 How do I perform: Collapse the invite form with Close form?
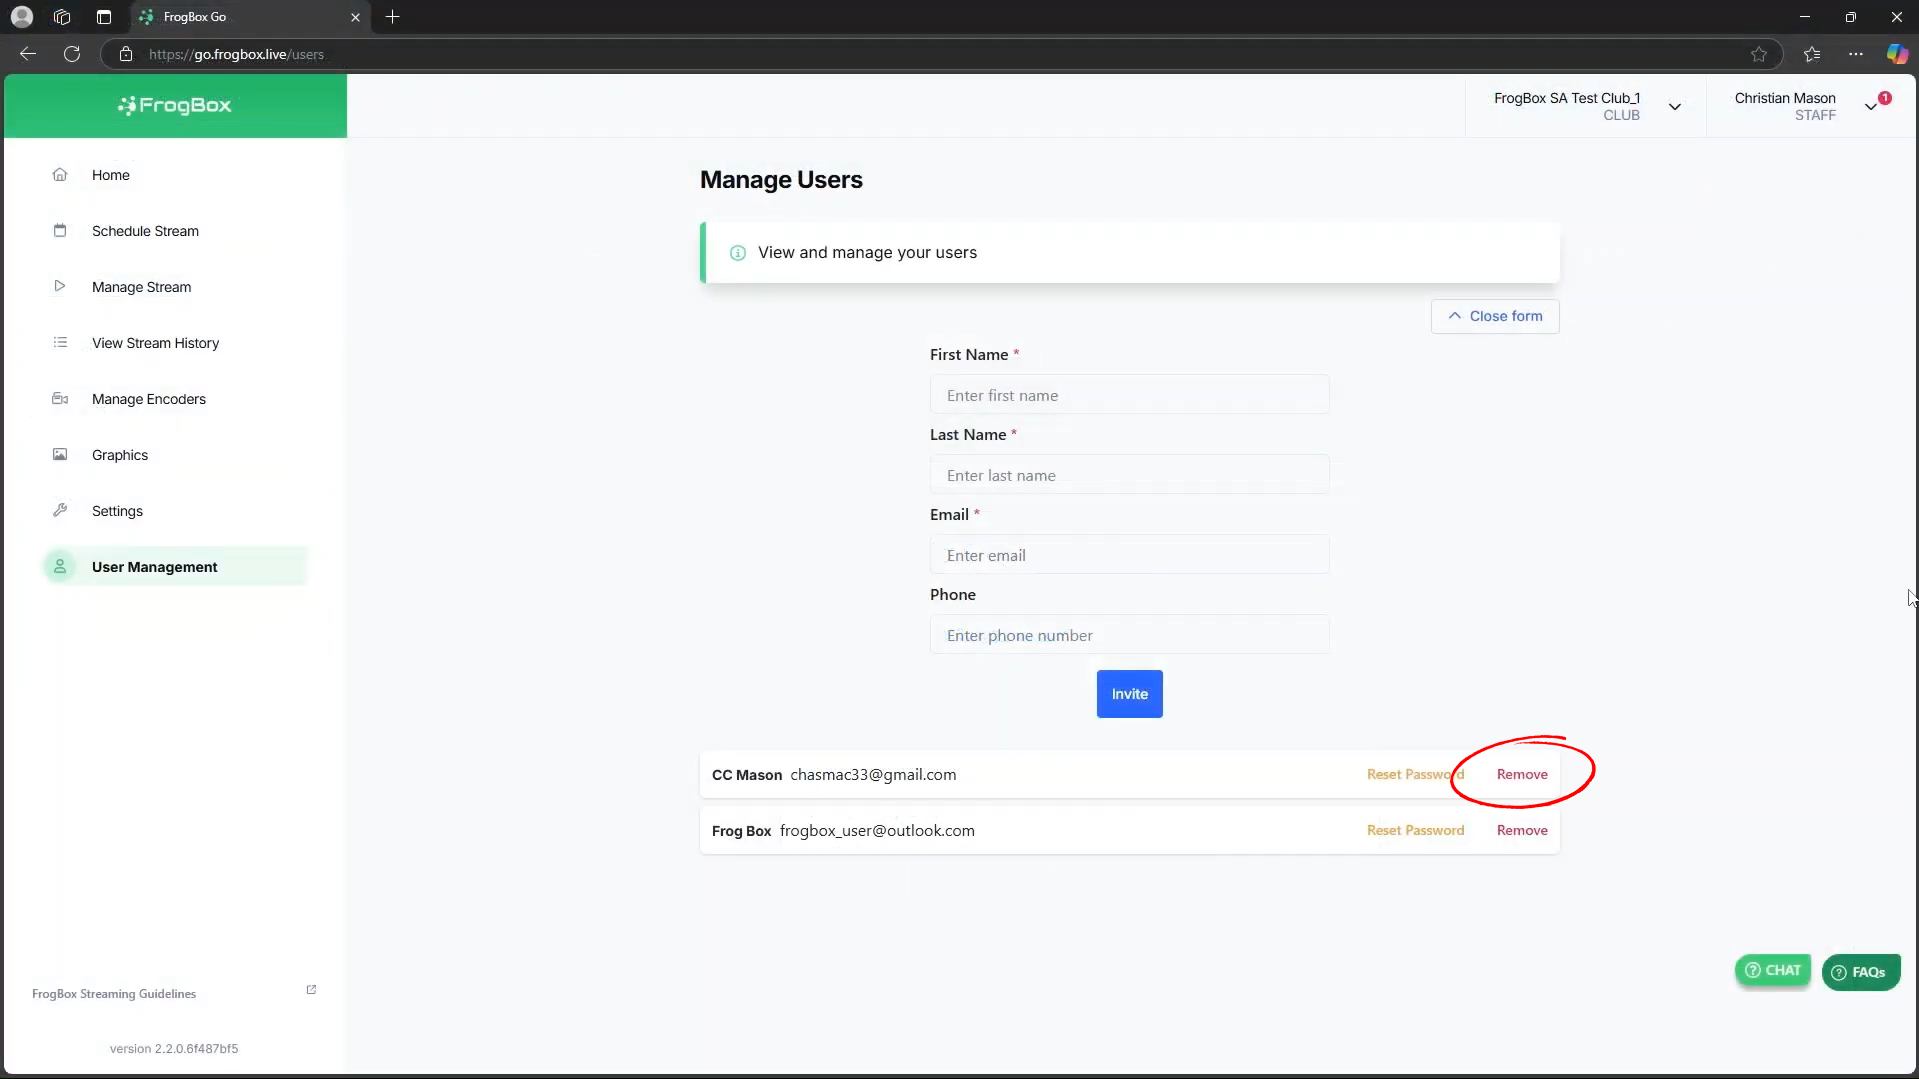[1495, 316]
